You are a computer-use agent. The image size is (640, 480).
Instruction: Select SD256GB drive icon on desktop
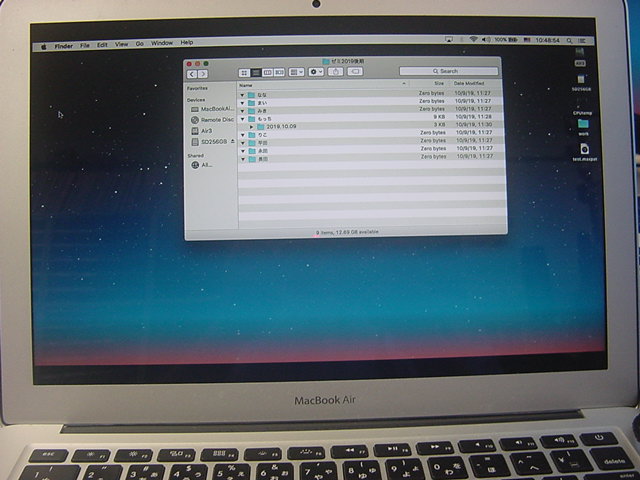coord(581,82)
